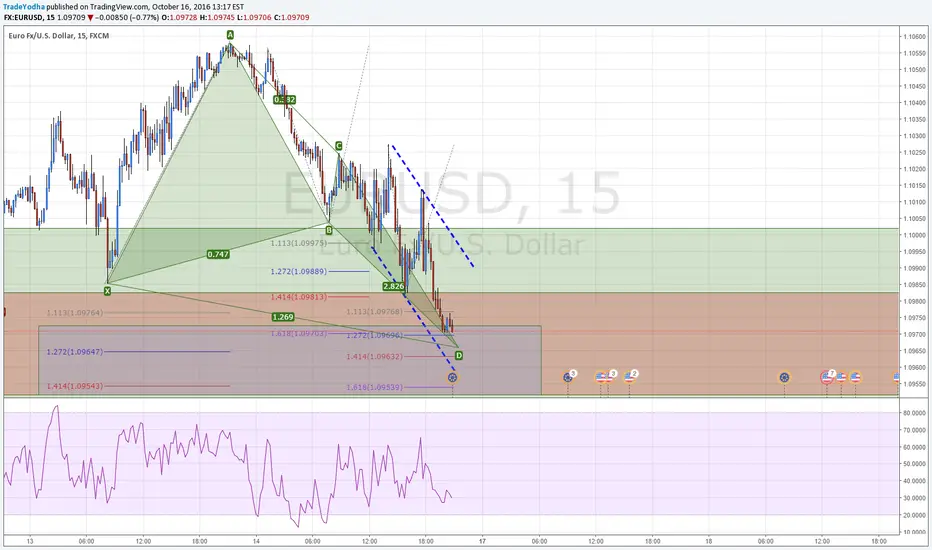Open the EU event marker before the 18 date
Image resolution: width=932 pixels, height=550 pixels.
coord(784,377)
